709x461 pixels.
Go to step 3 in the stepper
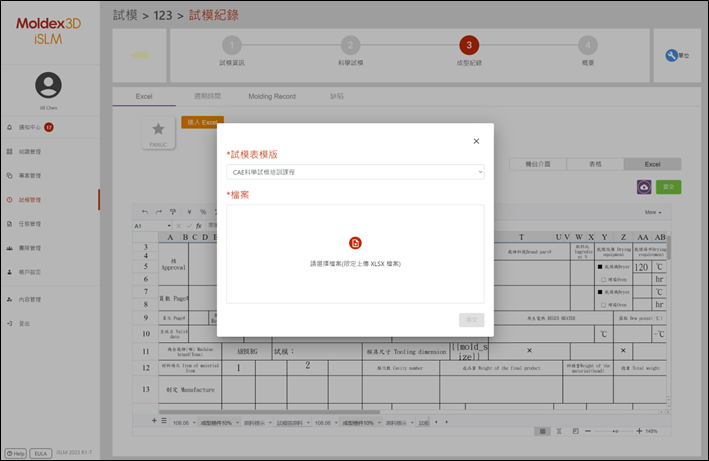pyautogui.click(x=469, y=45)
